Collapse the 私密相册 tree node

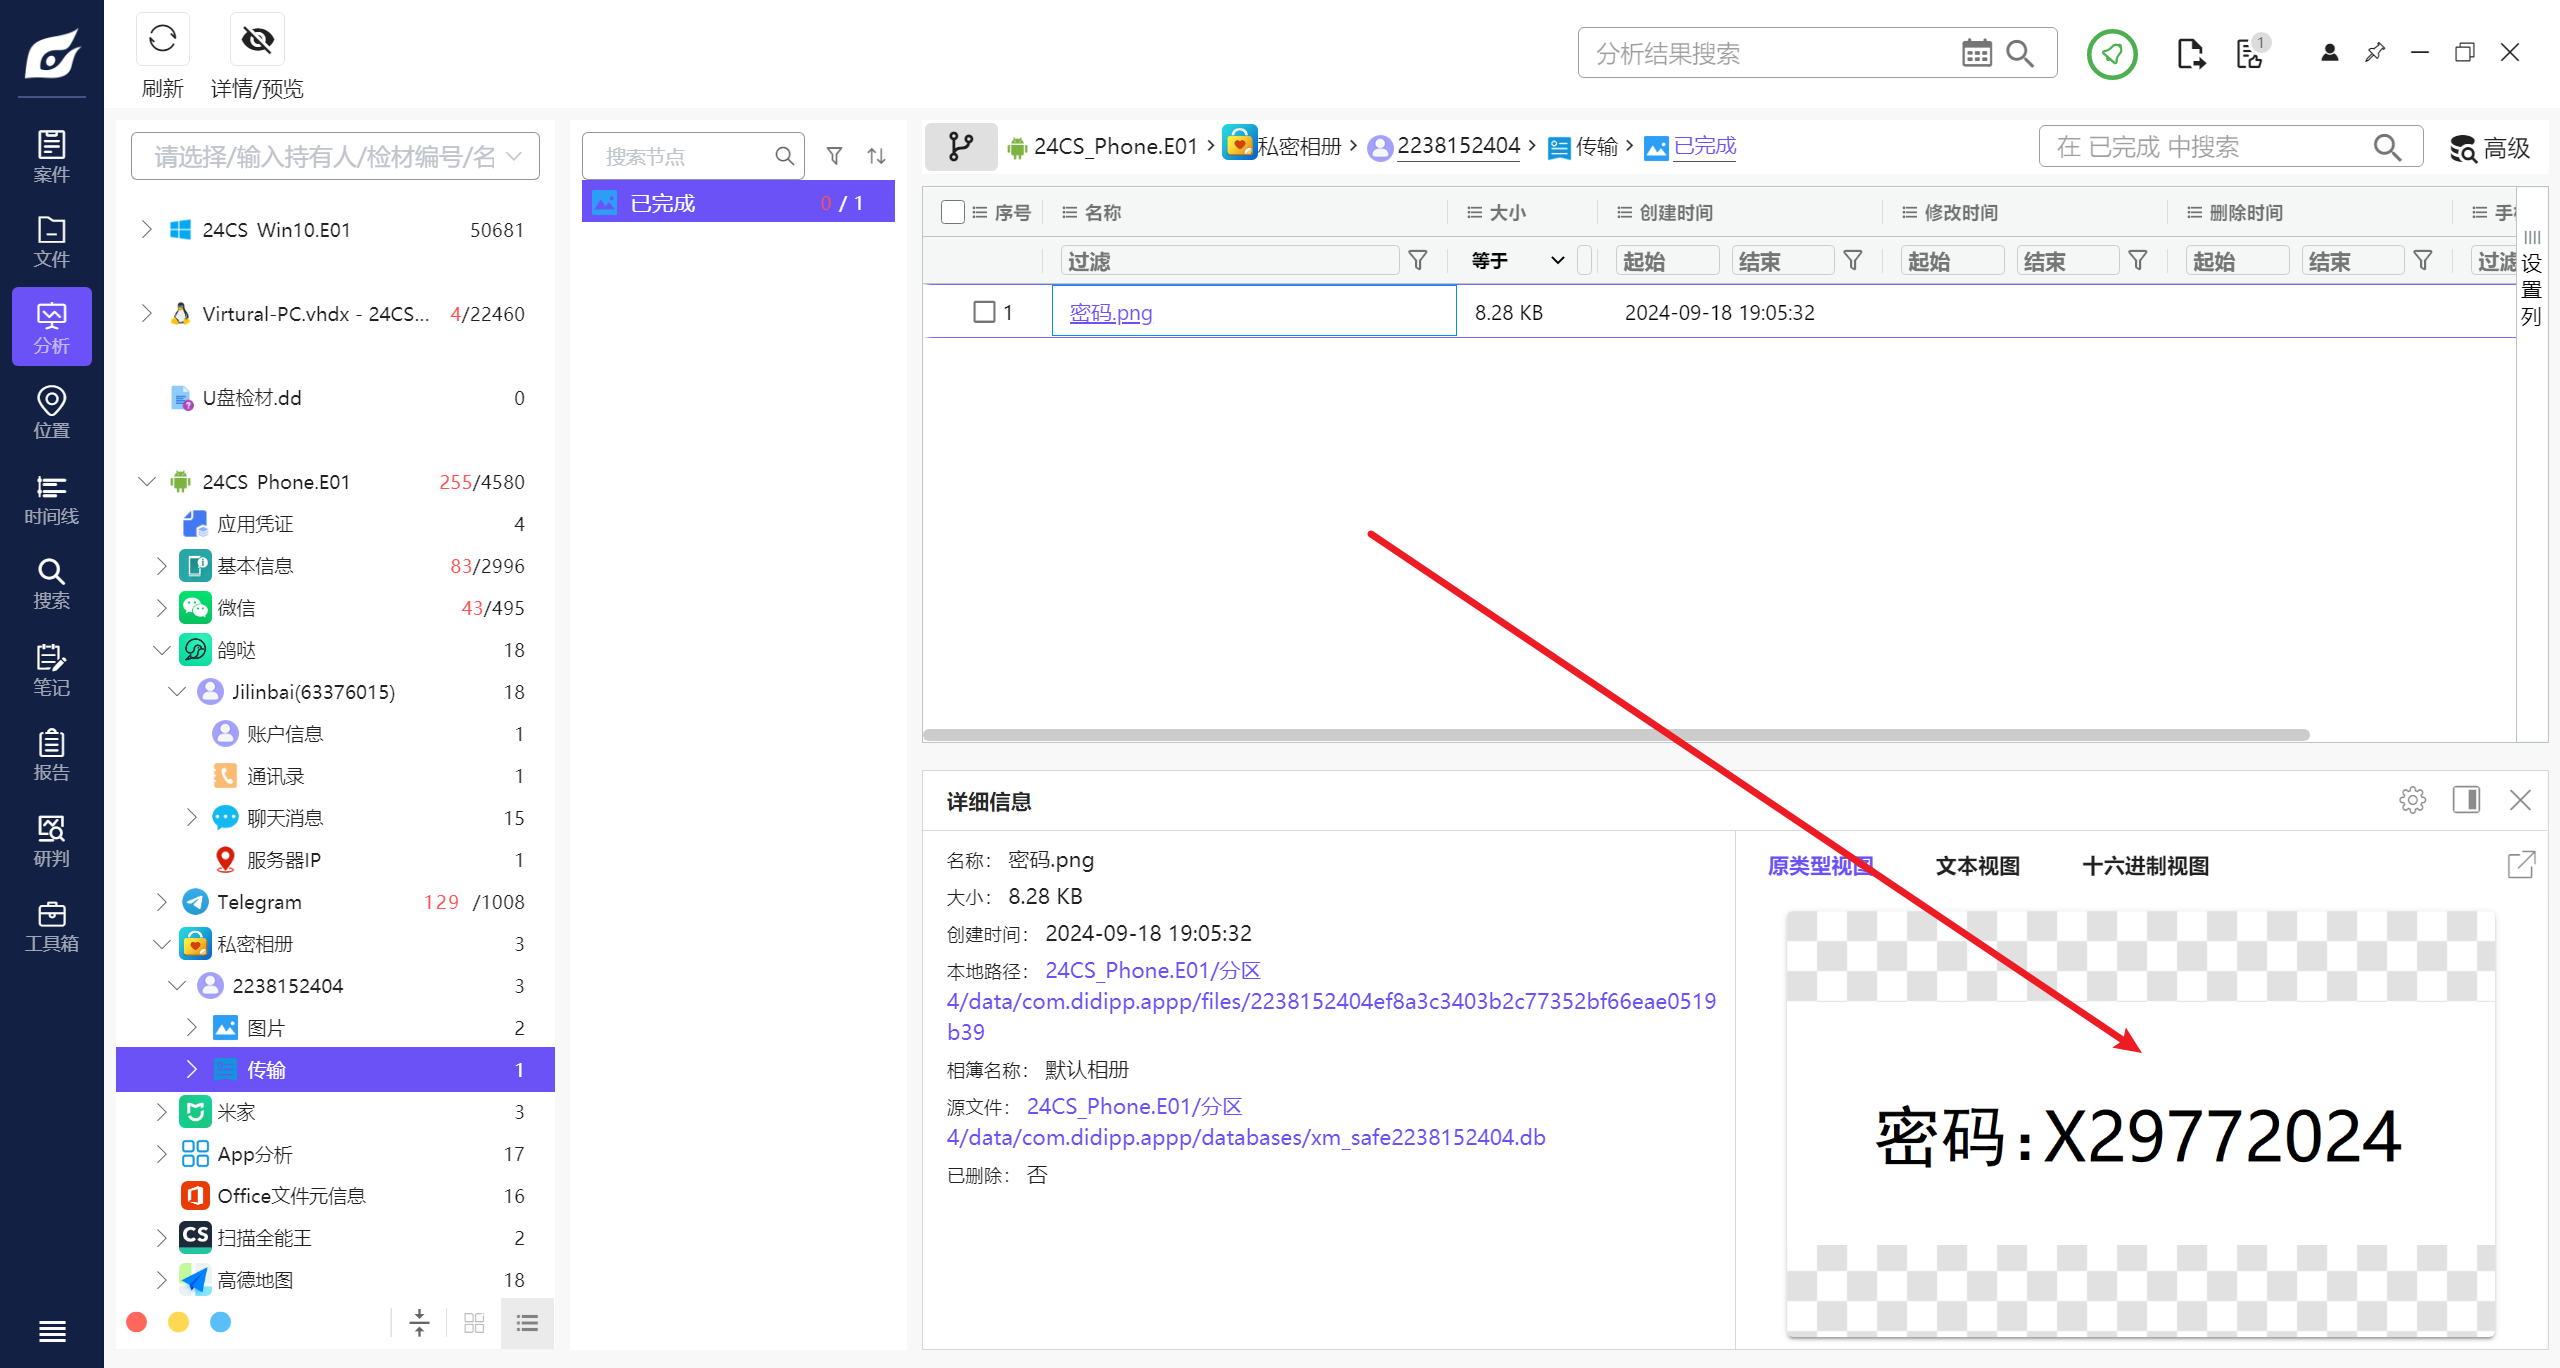[x=162, y=944]
